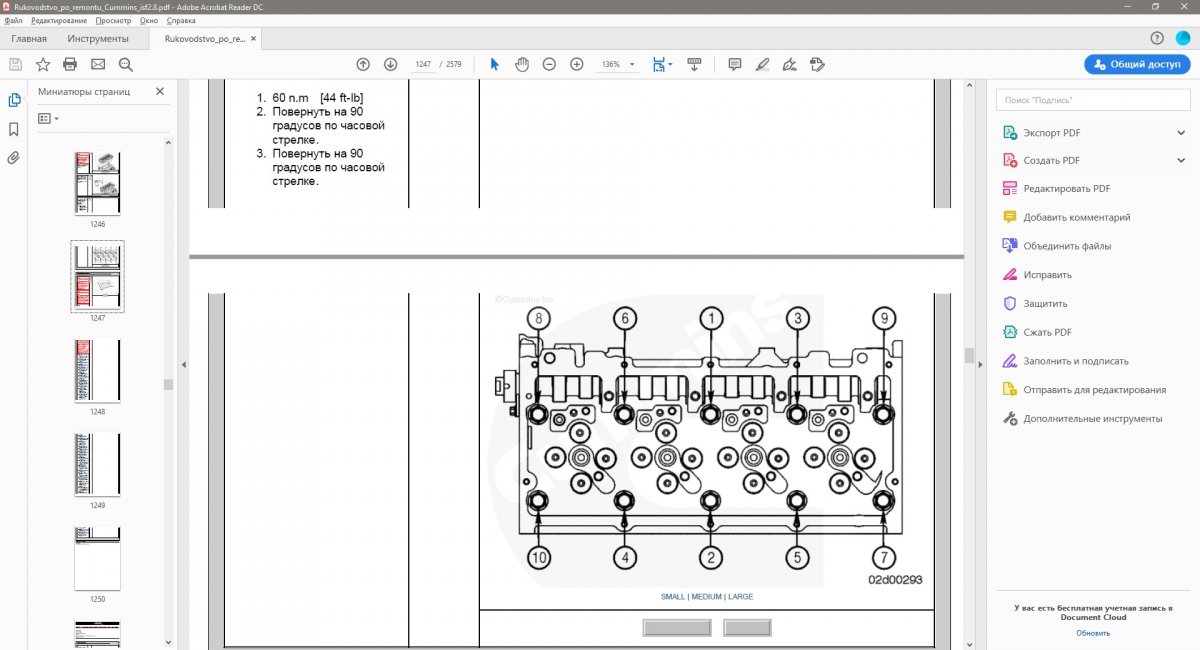
Task: Click the page number input field
Action: pyautogui.click(x=423, y=64)
